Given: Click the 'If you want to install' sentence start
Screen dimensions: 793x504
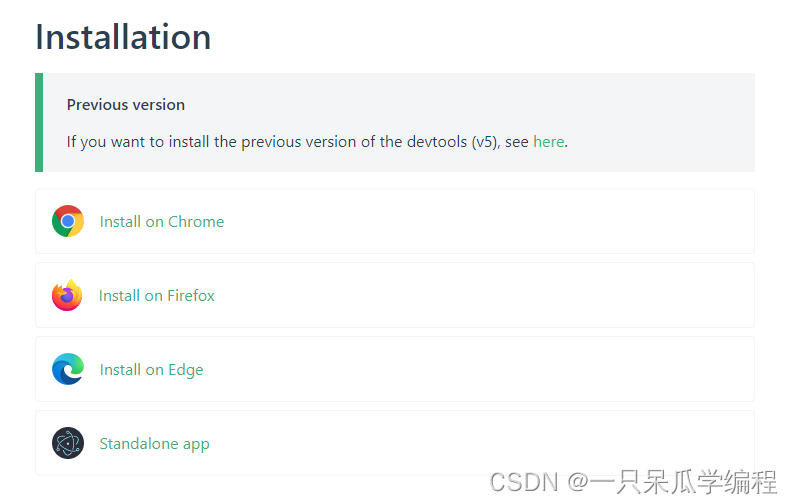Looking at the screenshot, I should [x=138, y=142].
